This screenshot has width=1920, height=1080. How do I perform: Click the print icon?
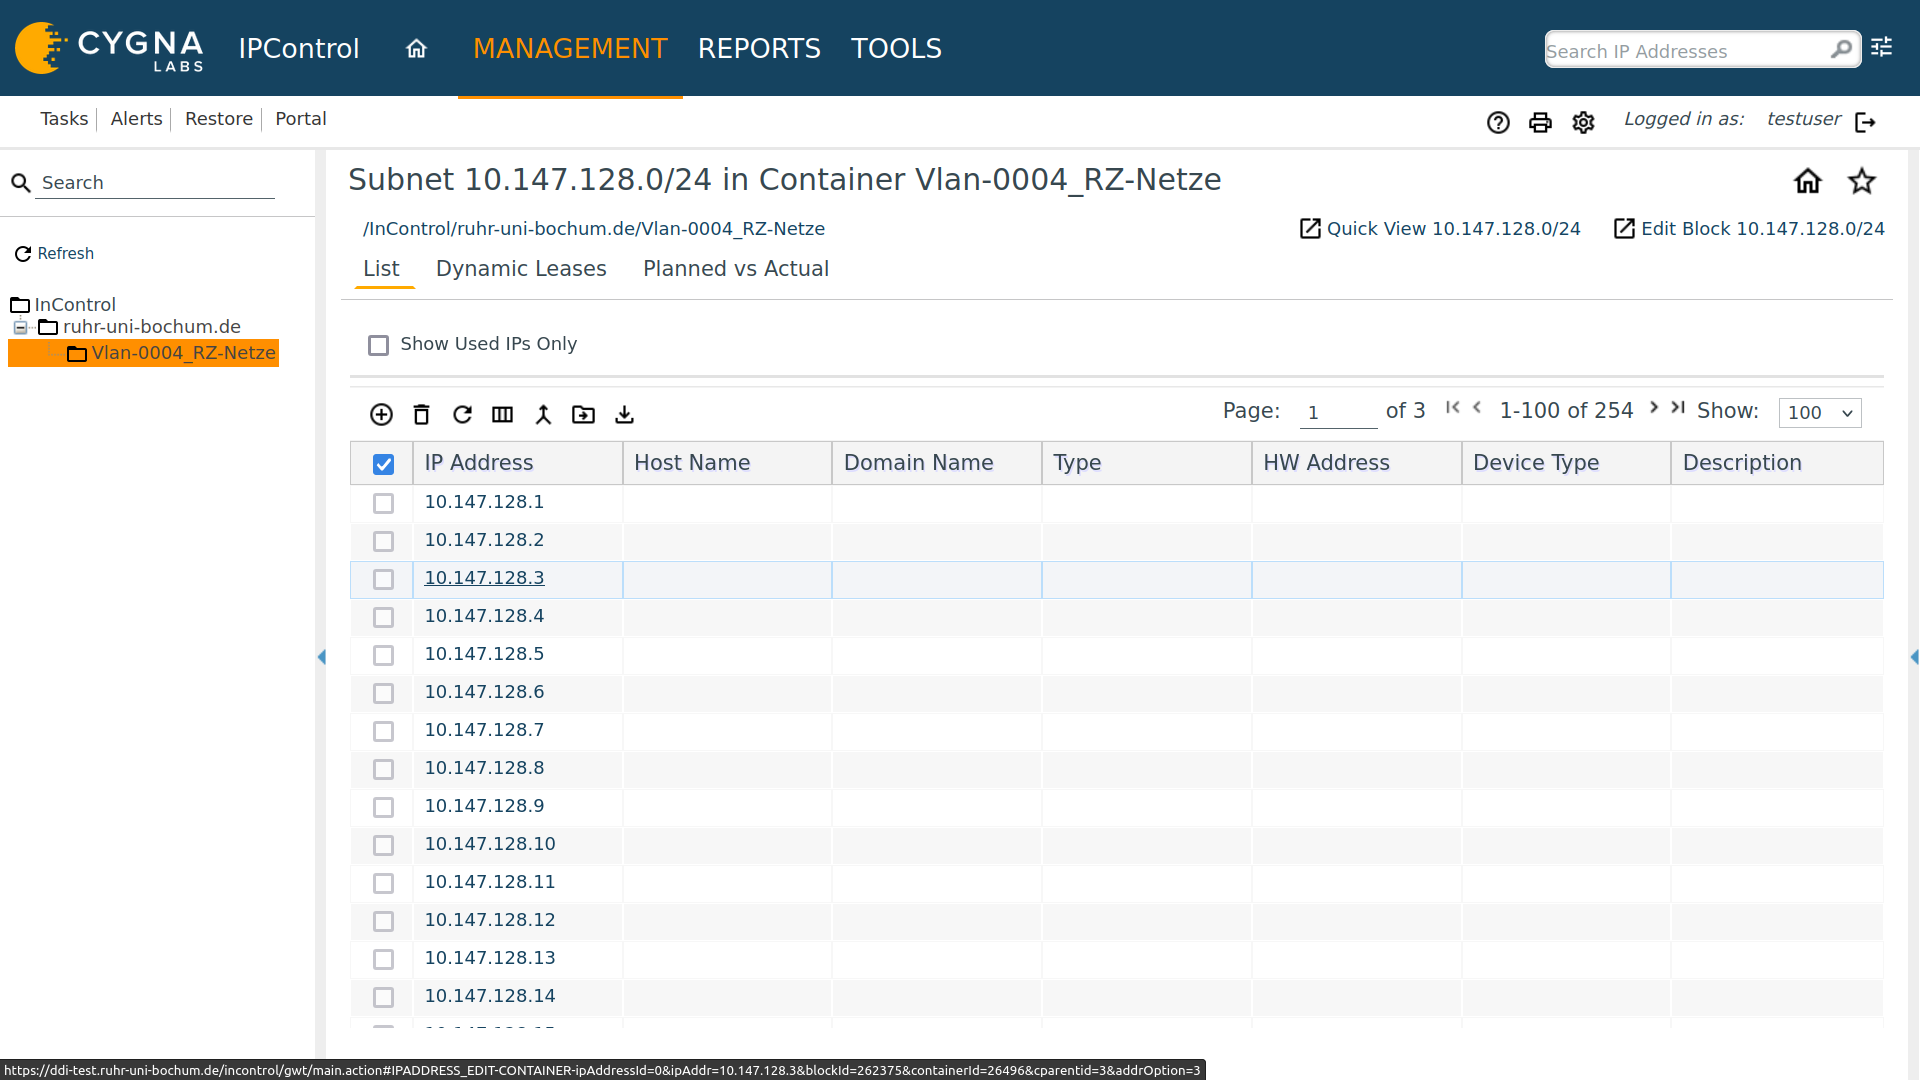coord(1540,122)
